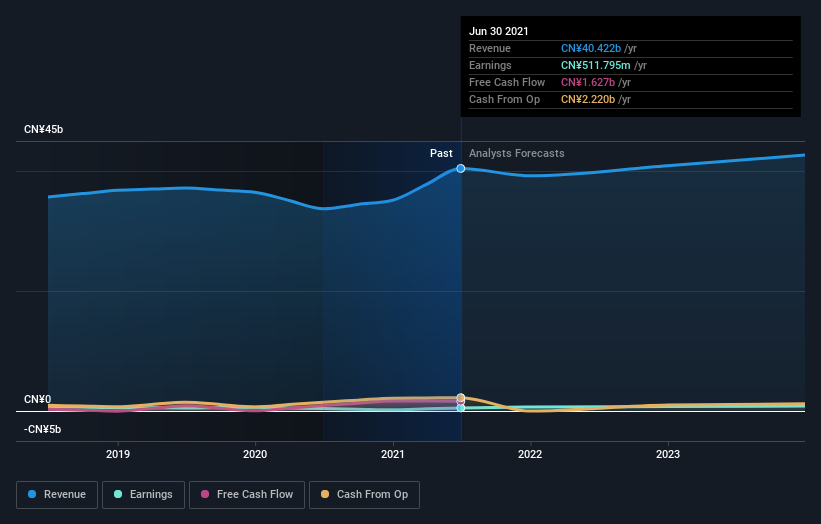The height and width of the screenshot is (524, 821).
Task: Click the 2023 x-axis label
Action: (x=668, y=454)
